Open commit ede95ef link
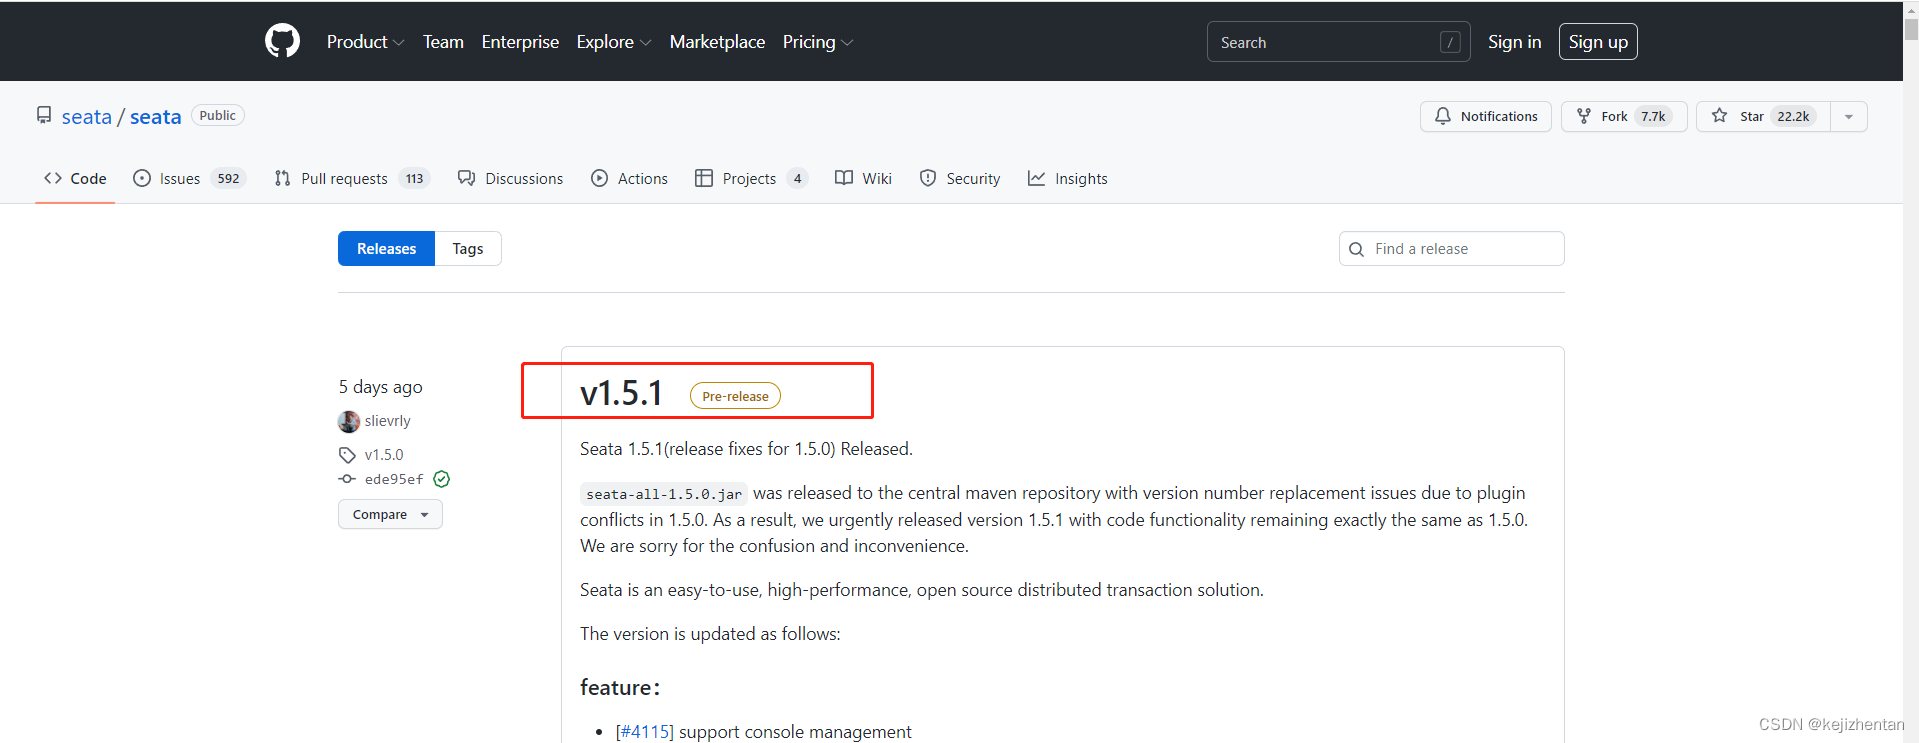 (x=394, y=479)
